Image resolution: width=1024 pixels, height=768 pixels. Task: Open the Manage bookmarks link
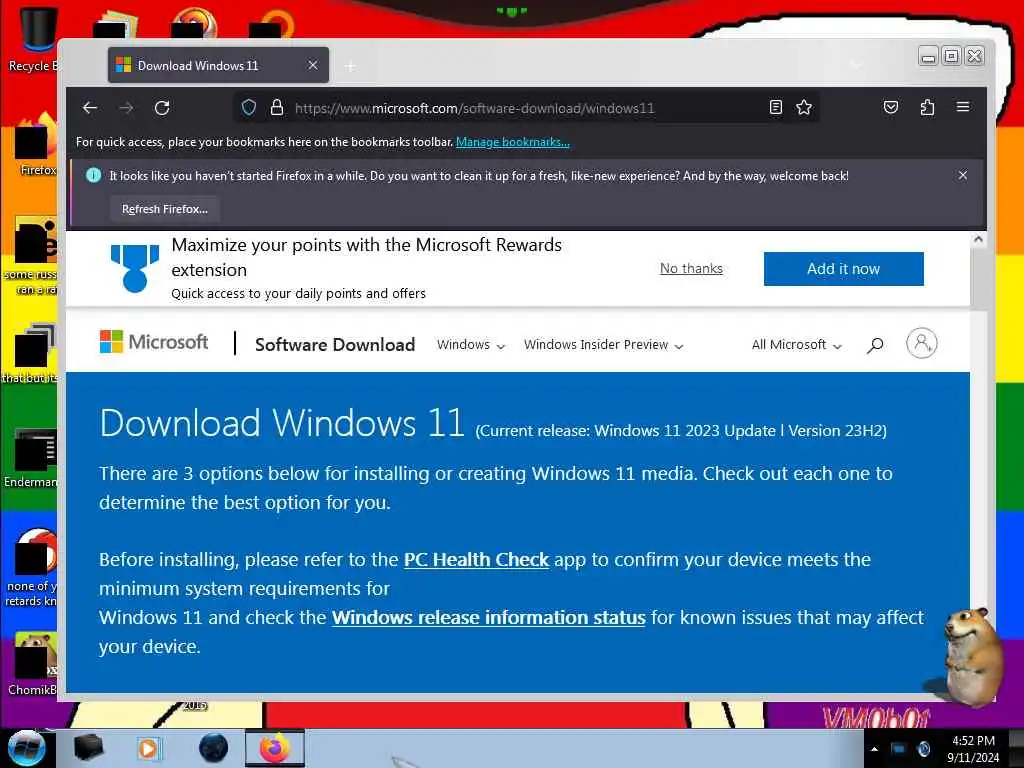[x=513, y=142]
